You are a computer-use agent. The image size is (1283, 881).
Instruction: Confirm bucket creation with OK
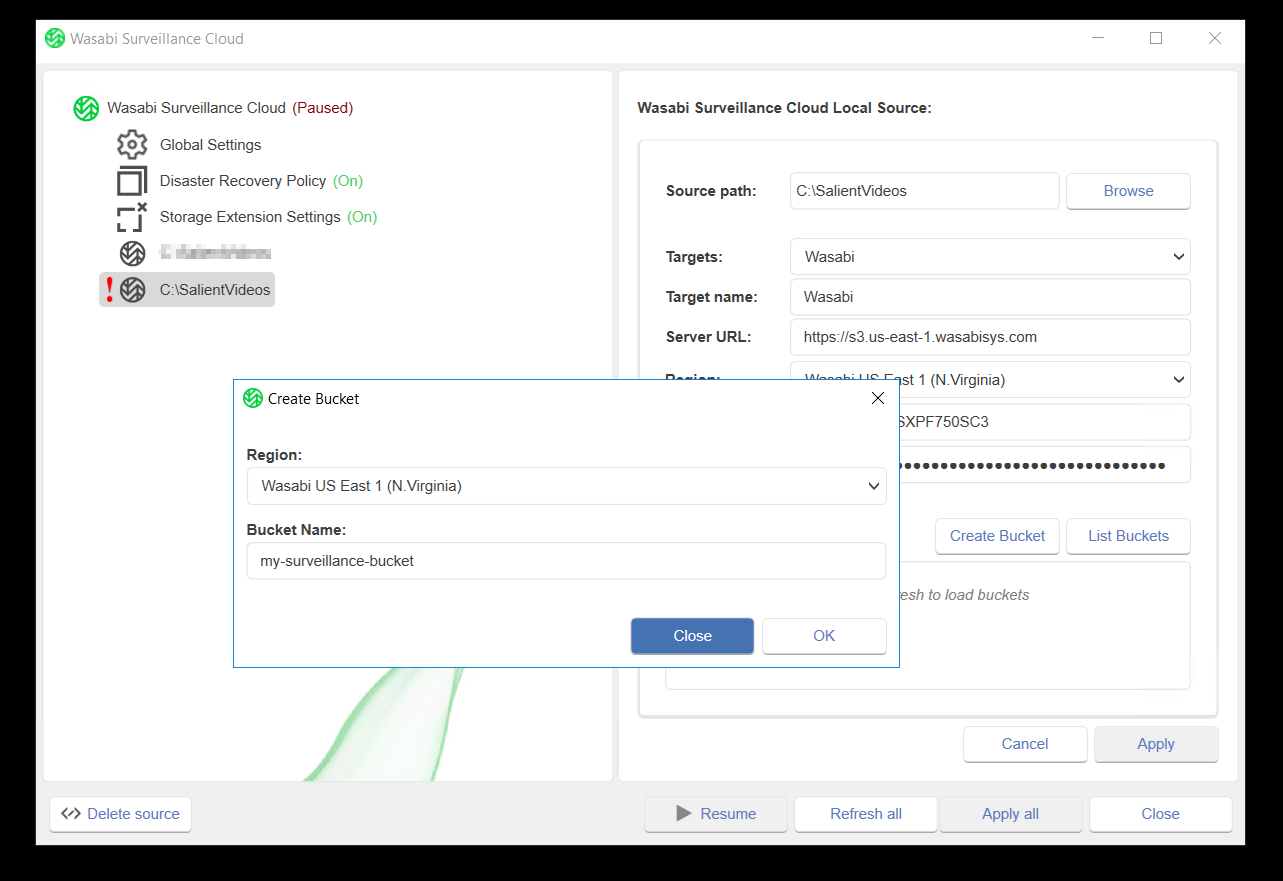(824, 636)
